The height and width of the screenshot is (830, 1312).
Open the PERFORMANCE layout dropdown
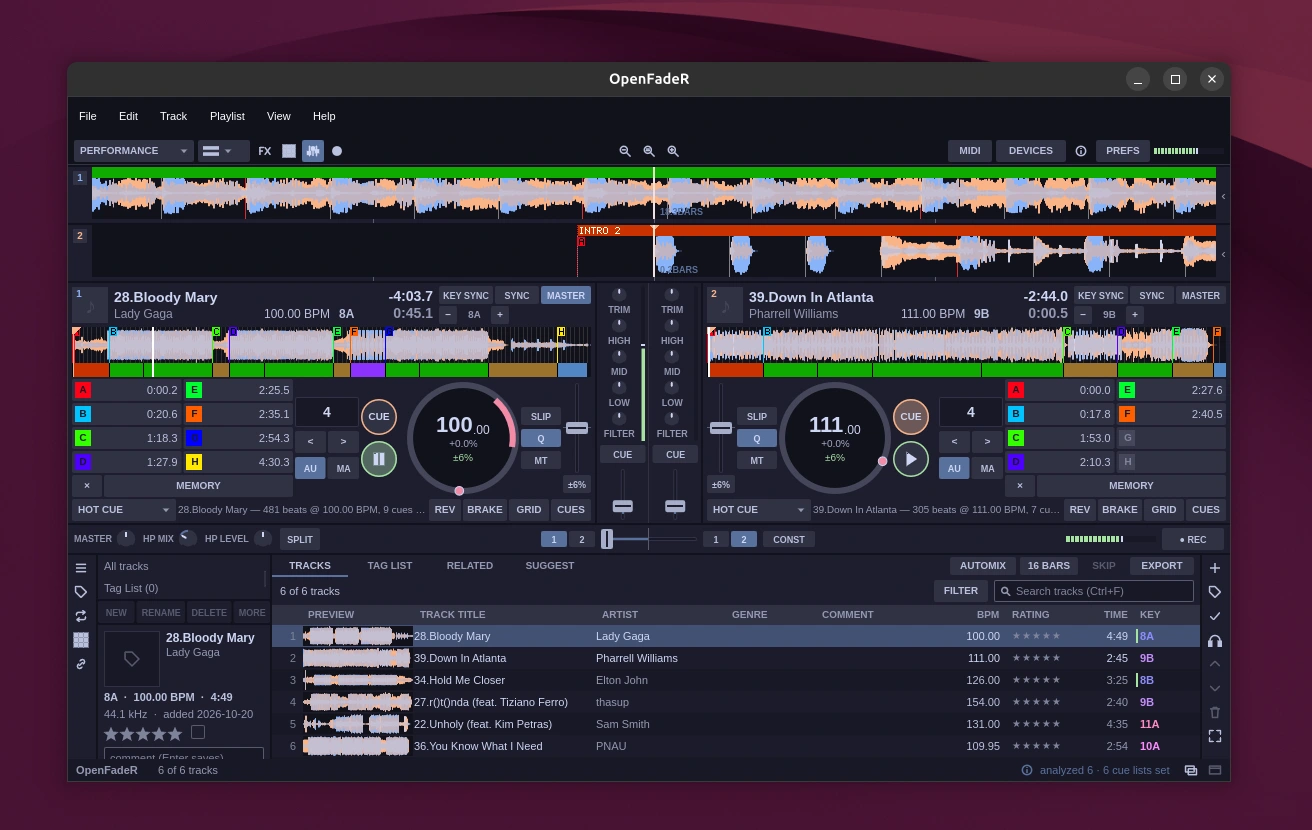coord(134,151)
